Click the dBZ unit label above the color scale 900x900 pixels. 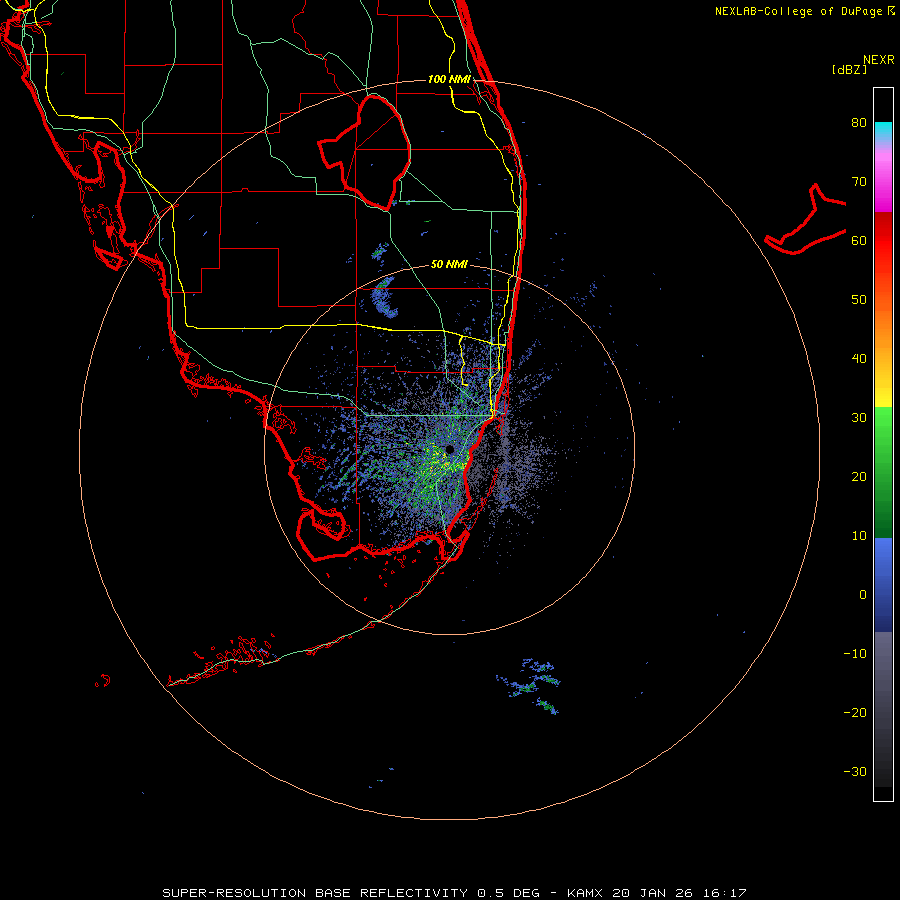tap(849, 70)
